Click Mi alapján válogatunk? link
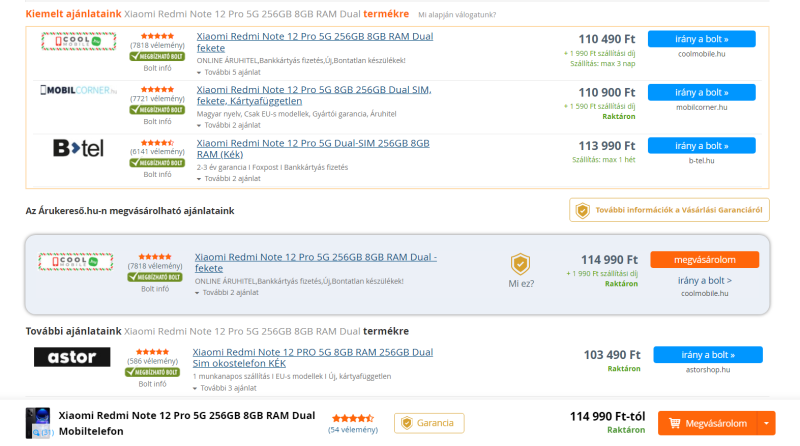Screen dimensions: 800x446 coord(457,15)
